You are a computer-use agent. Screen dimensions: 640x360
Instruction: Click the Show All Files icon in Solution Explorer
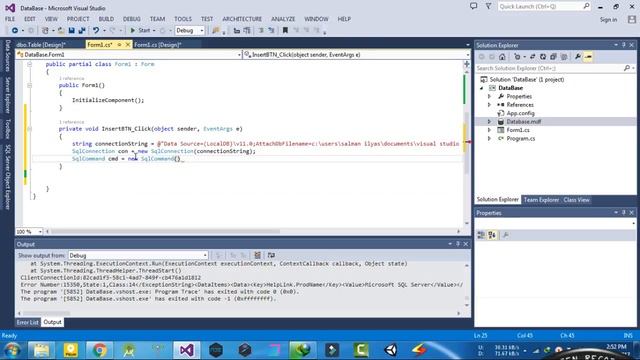[x=564, y=57]
